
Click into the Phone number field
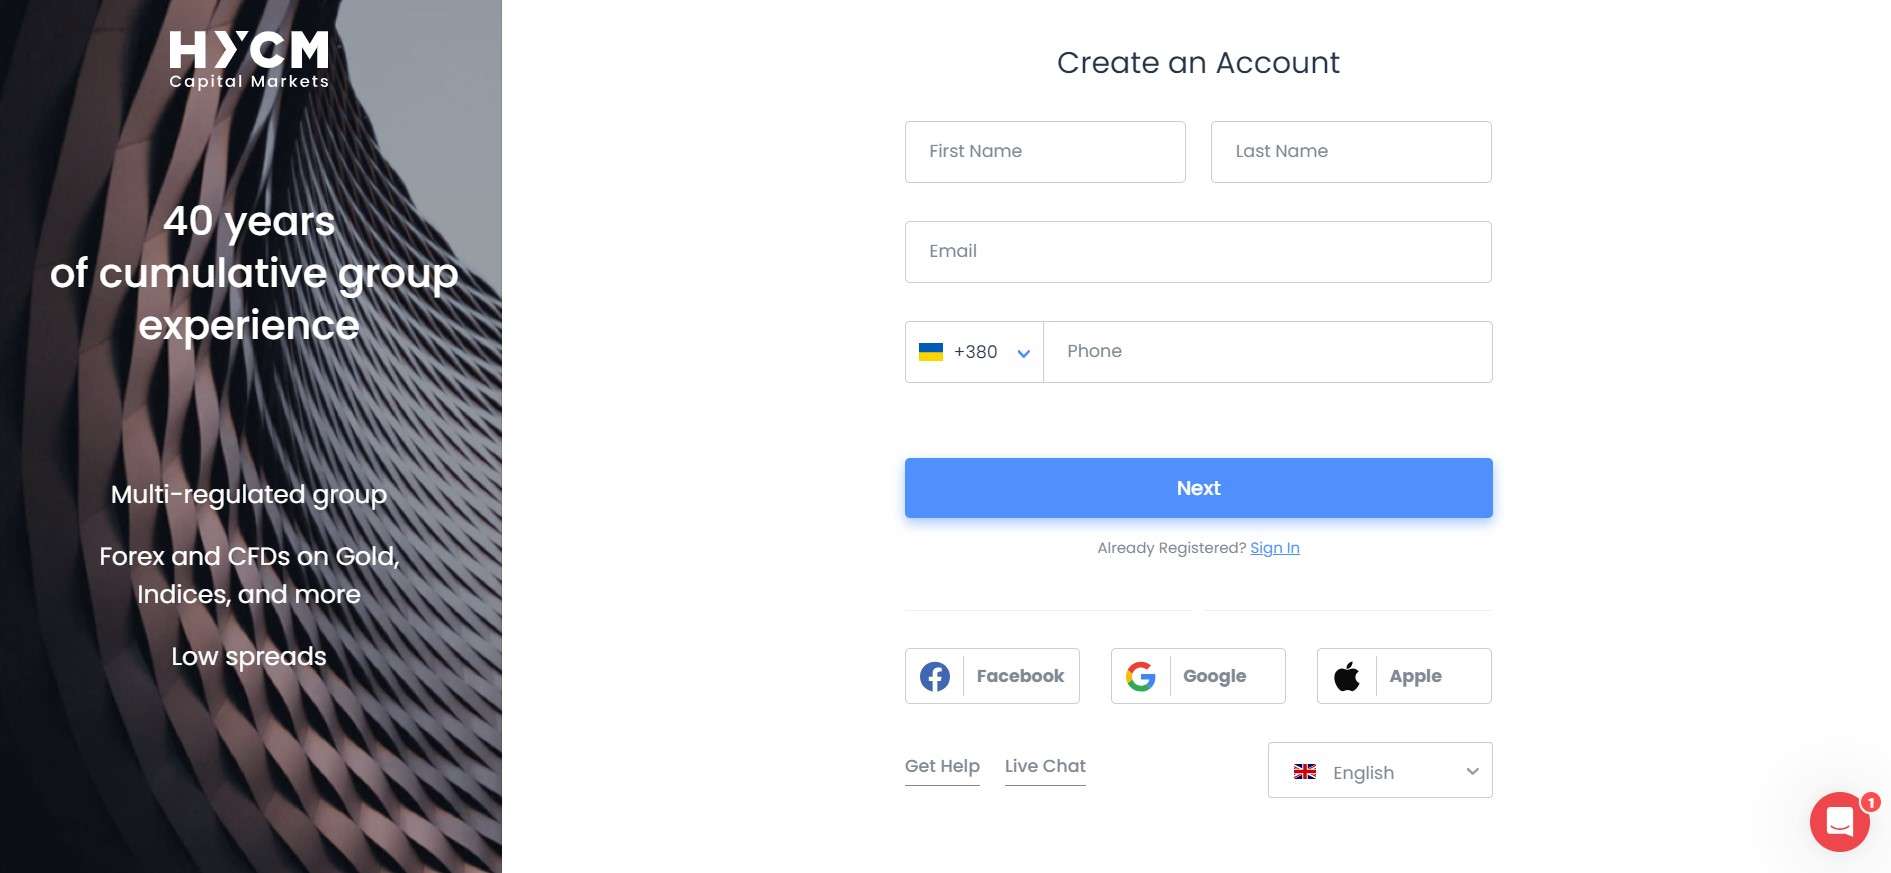(1268, 352)
